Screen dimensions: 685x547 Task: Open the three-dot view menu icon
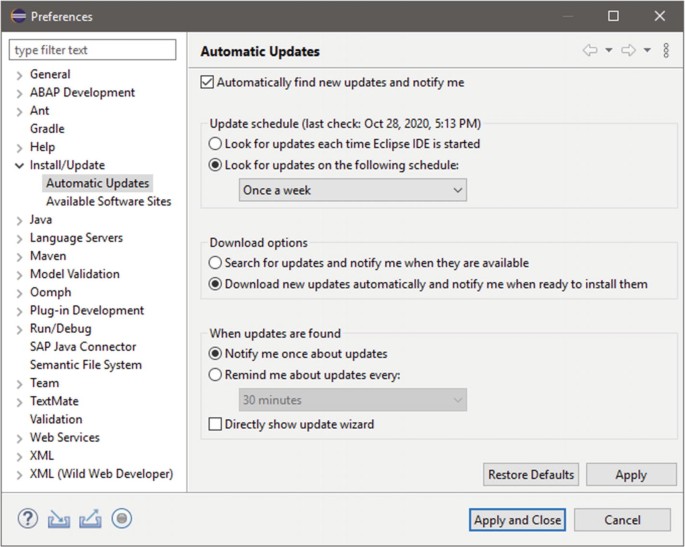click(666, 50)
